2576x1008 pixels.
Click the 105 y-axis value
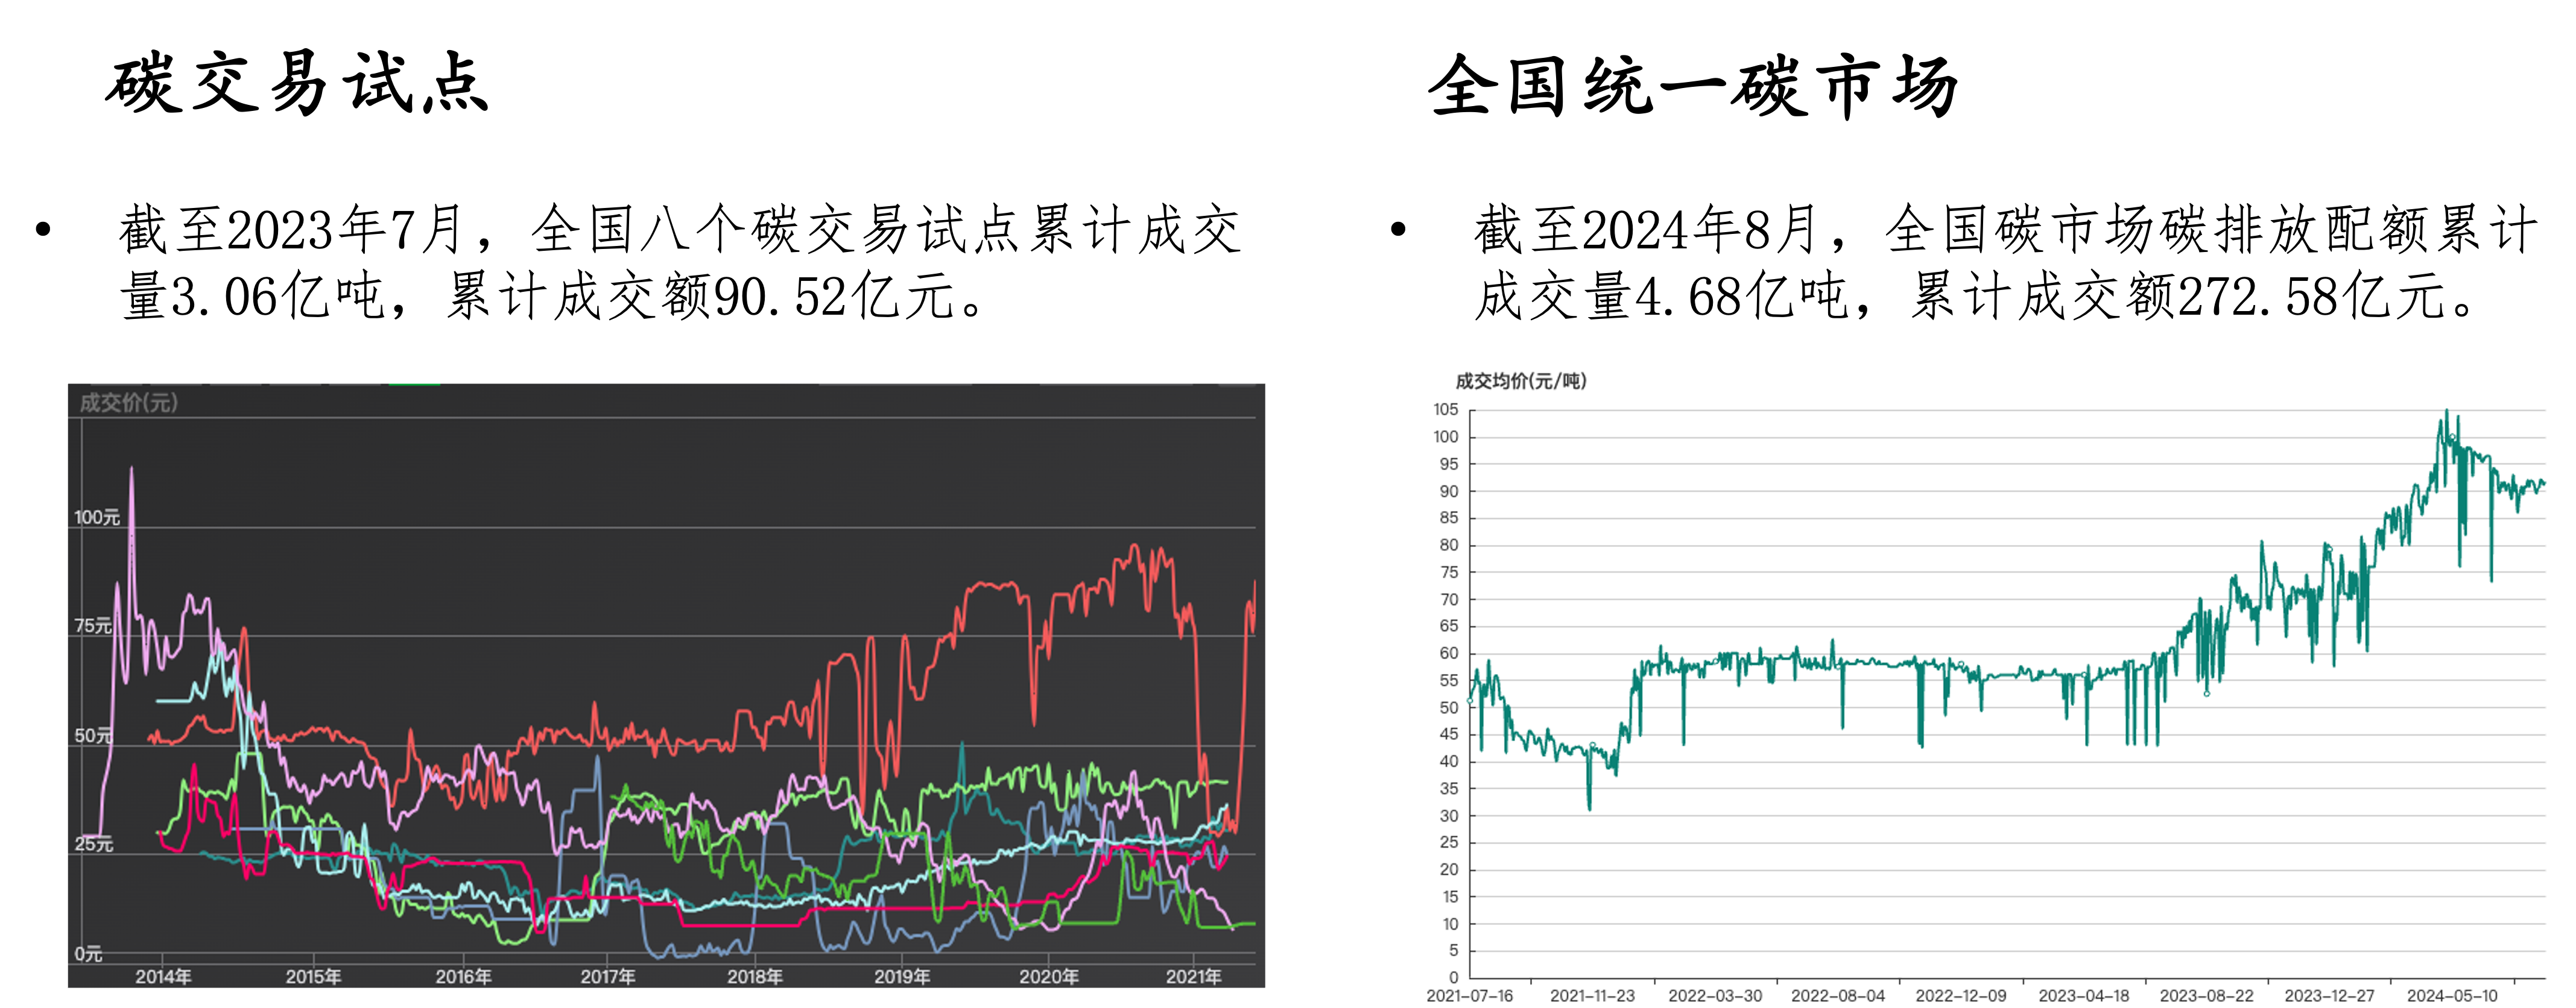pyautogui.click(x=1445, y=409)
